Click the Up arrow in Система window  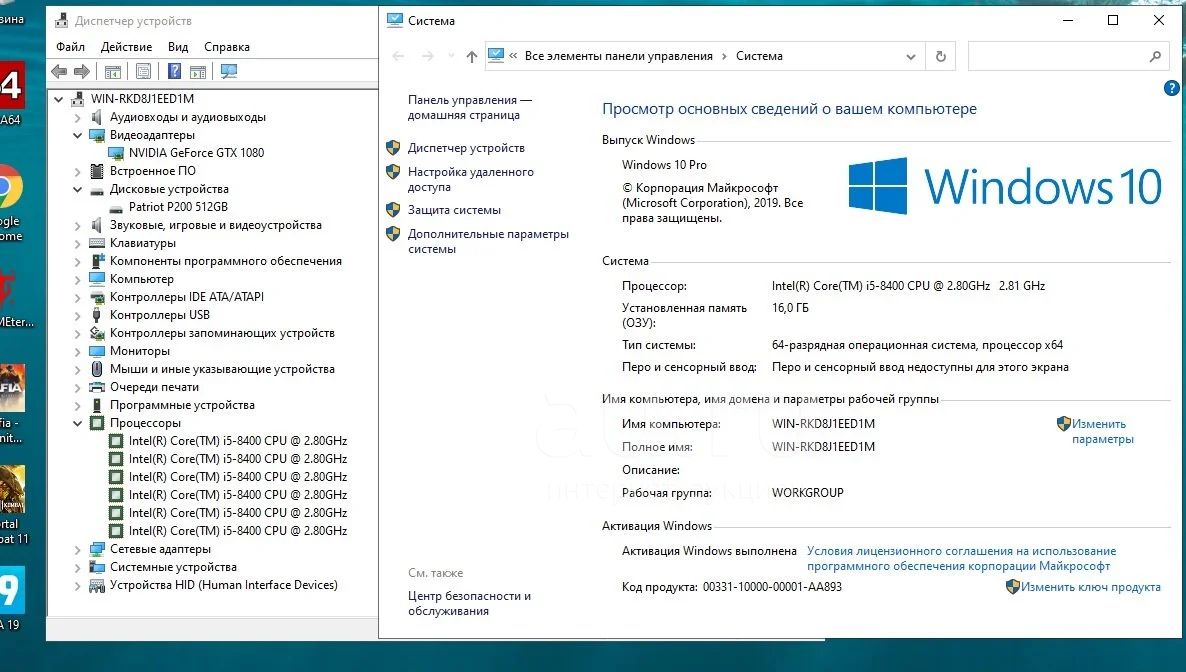click(x=472, y=56)
